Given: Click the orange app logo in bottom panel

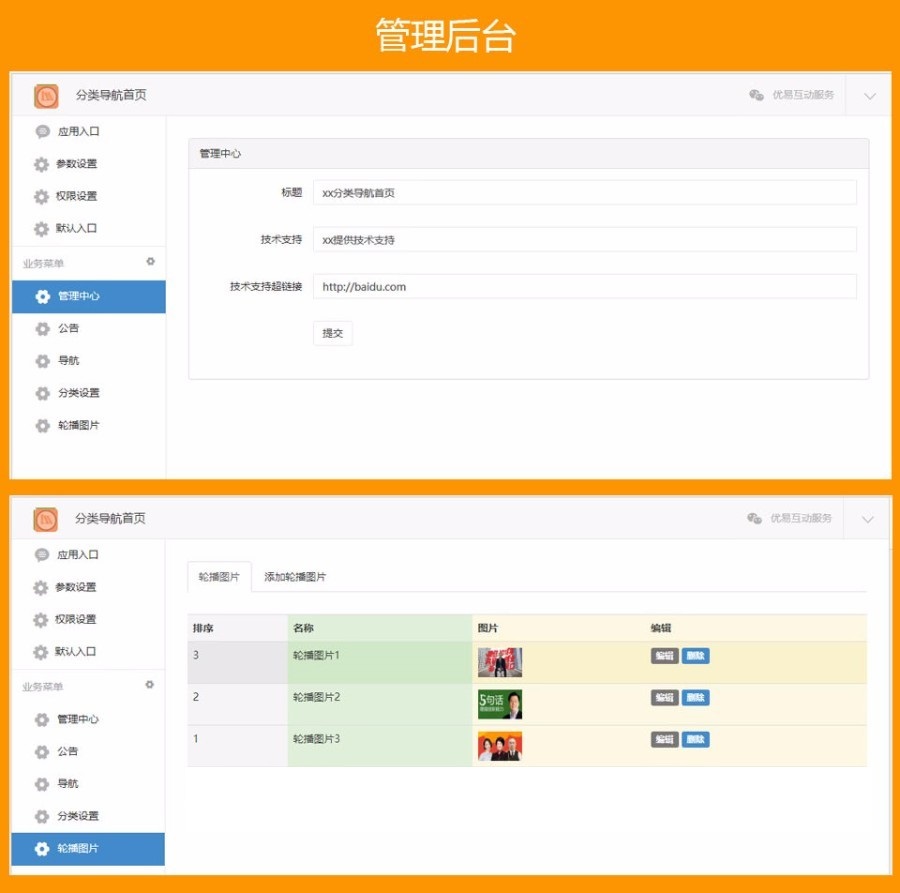Looking at the screenshot, I should 45,519.
